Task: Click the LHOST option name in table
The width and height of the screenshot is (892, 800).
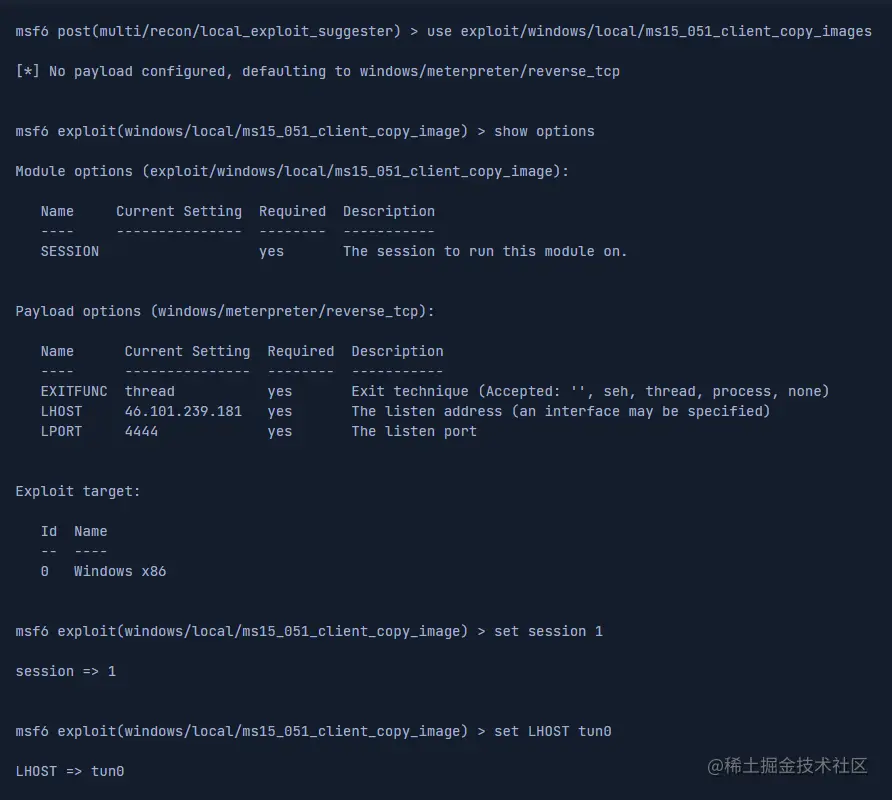Action: pyautogui.click(x=61, y=411)
